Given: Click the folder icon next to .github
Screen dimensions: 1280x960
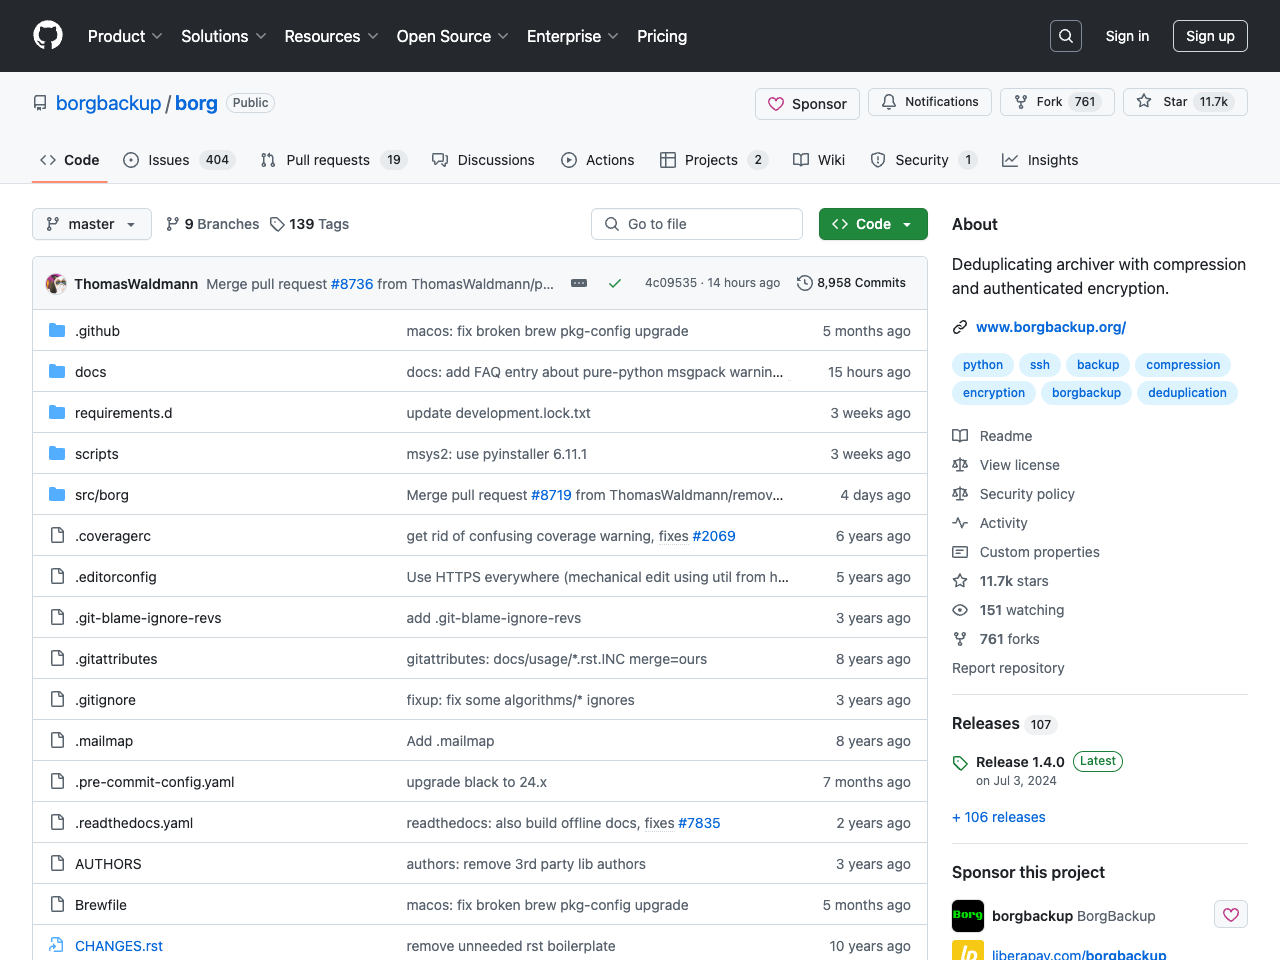Looking at the screenshot, I should tap(57, 331).
